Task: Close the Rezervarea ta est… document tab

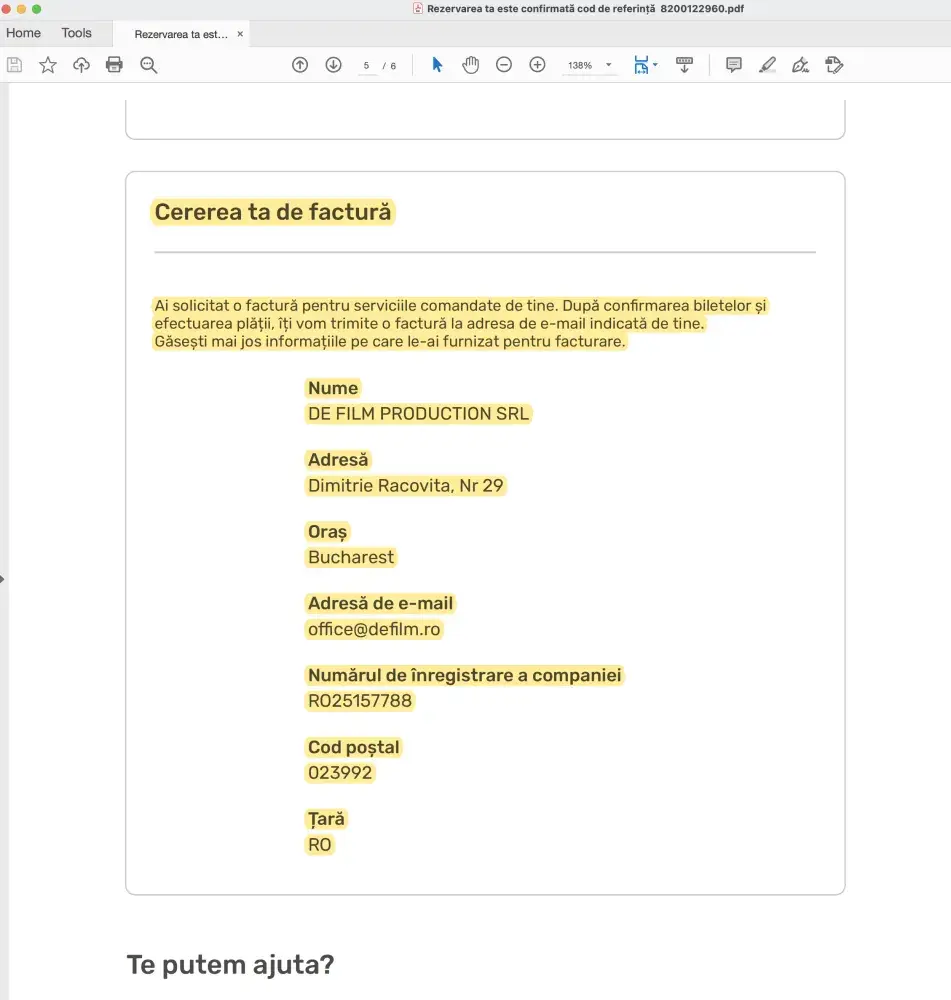Action: [240, 34]
